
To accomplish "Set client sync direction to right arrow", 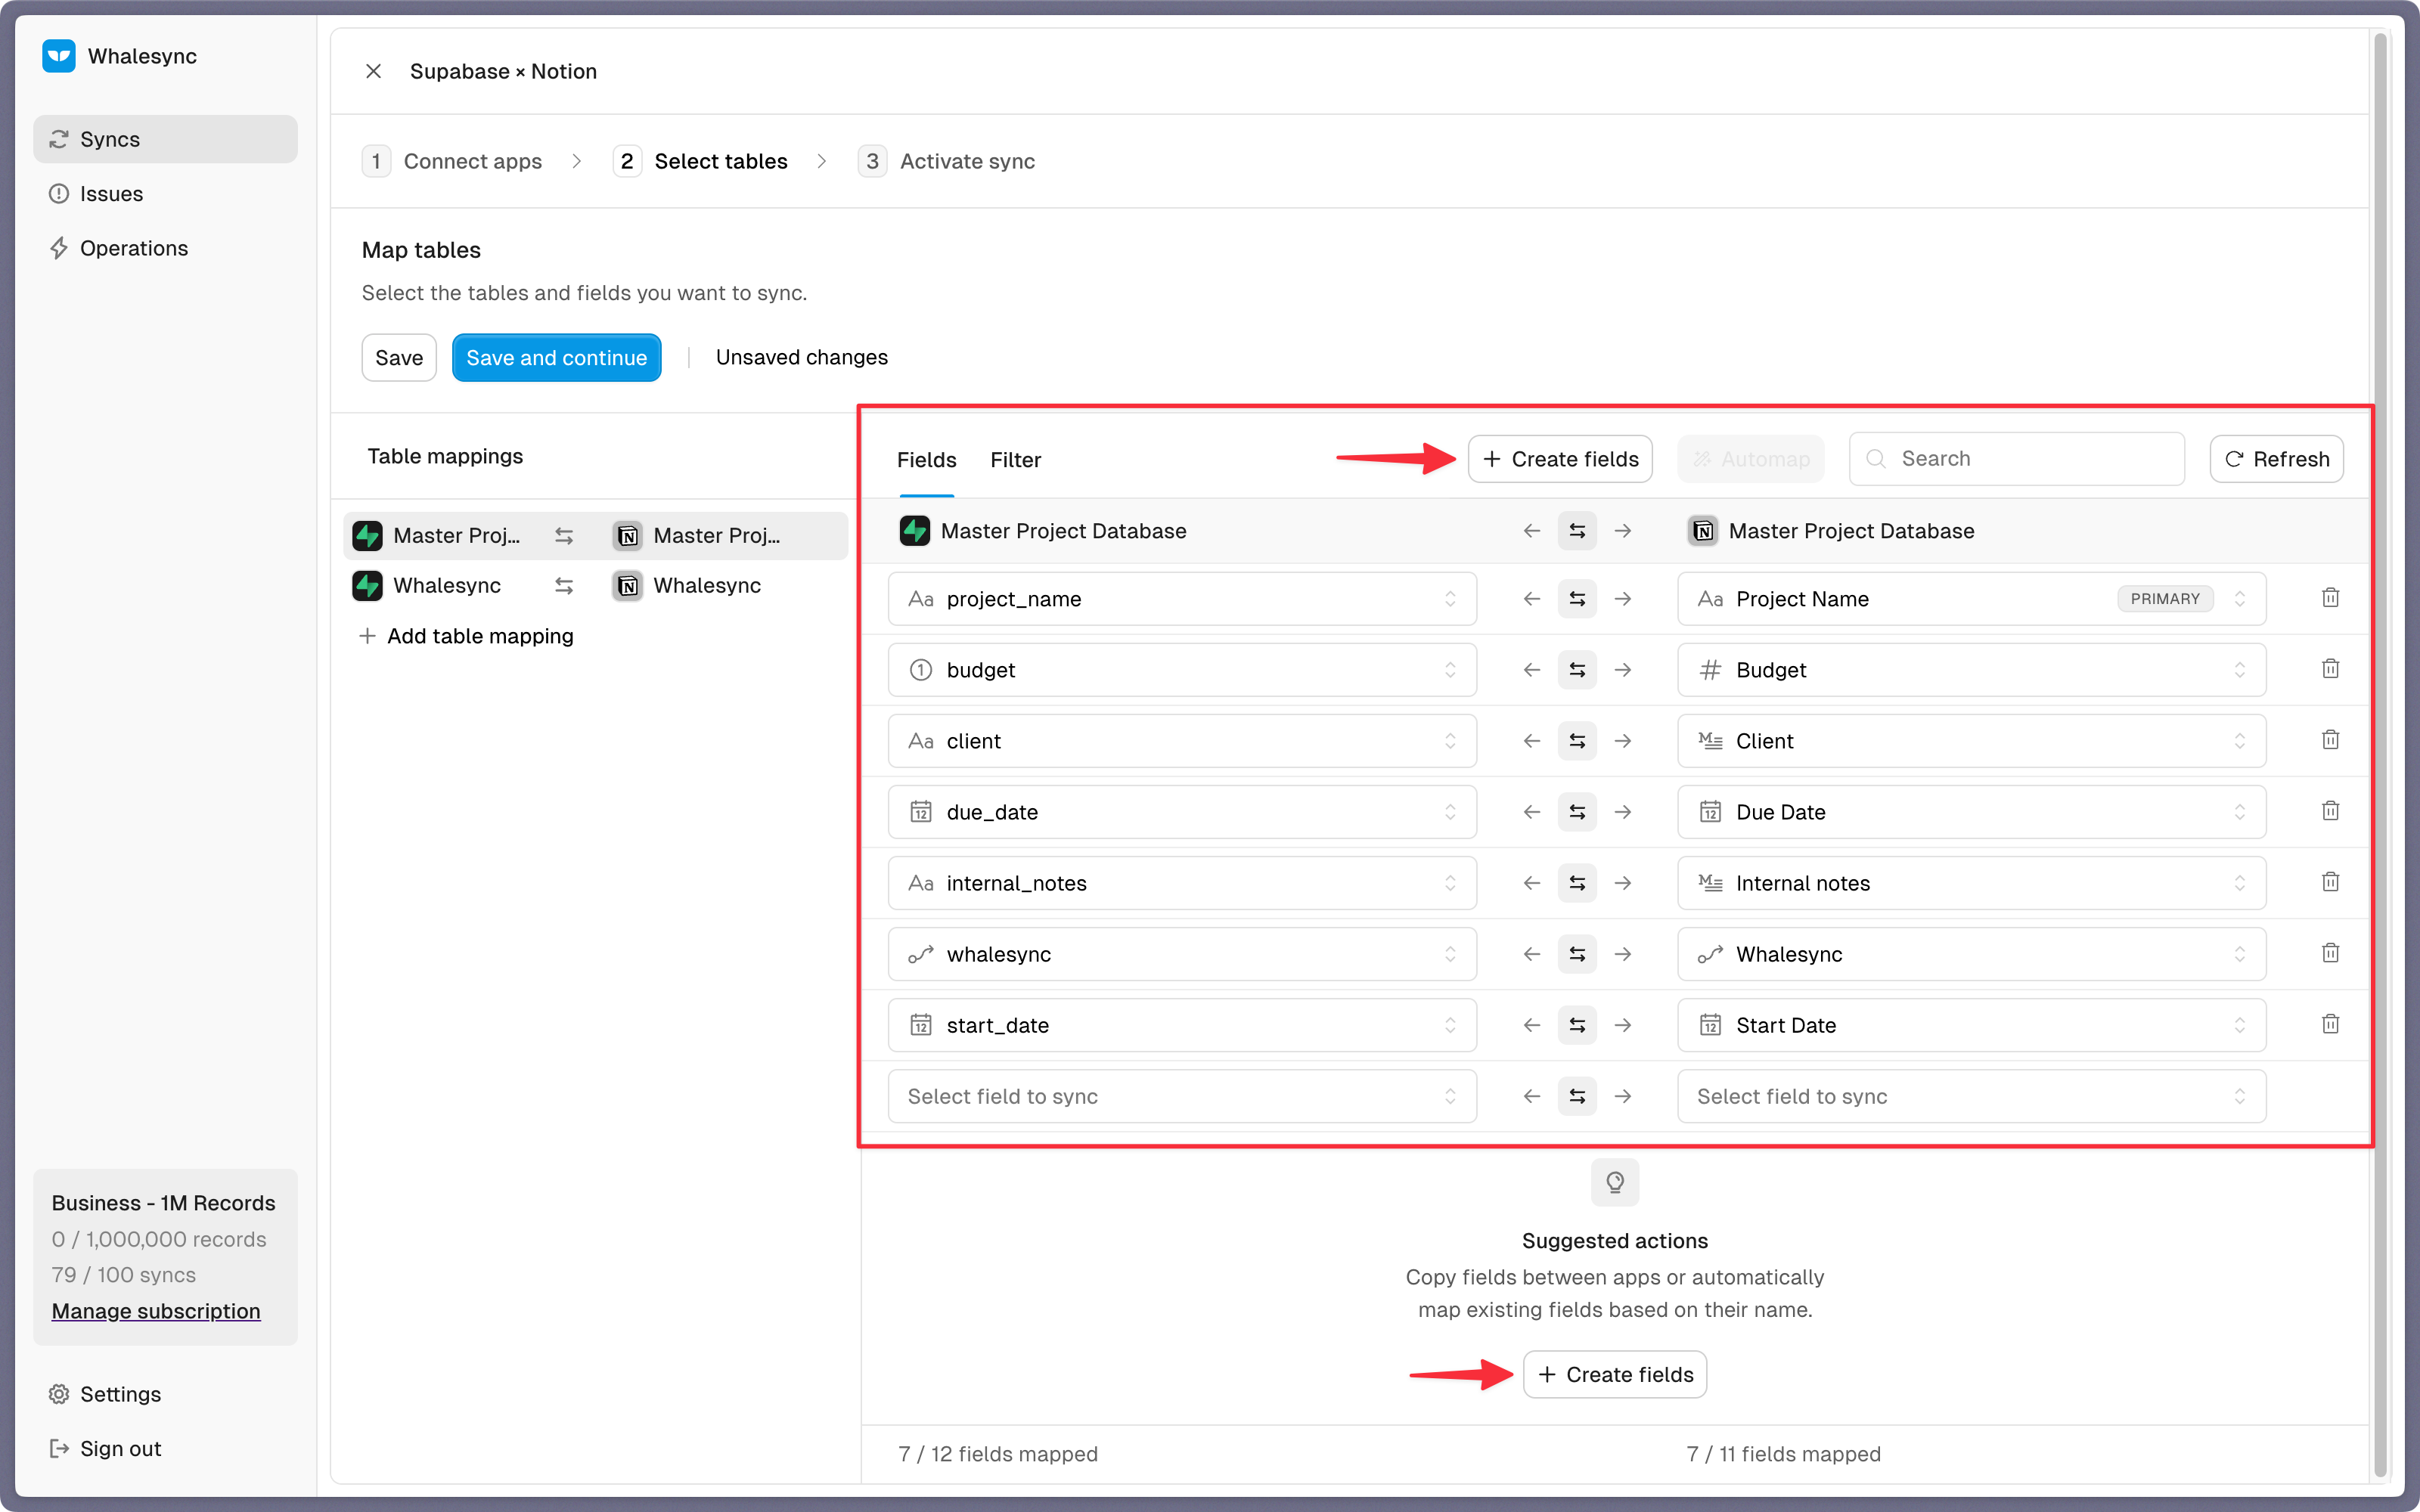I will (x=1623, y=741).
